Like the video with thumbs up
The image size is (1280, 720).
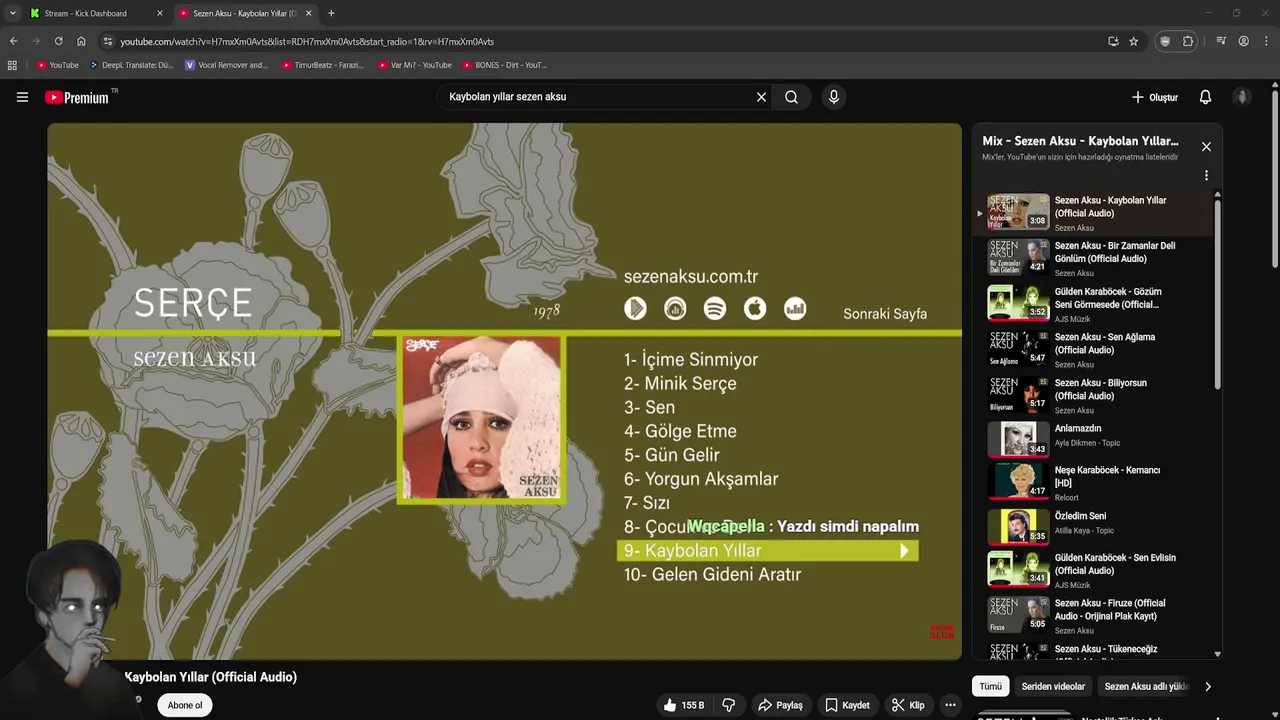(684, 705)
